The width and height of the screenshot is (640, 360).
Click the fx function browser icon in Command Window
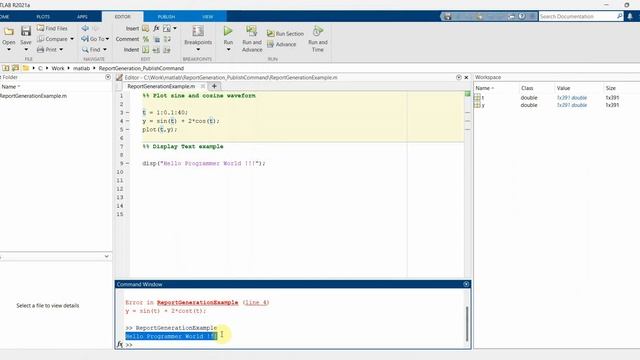coord(120,344)
